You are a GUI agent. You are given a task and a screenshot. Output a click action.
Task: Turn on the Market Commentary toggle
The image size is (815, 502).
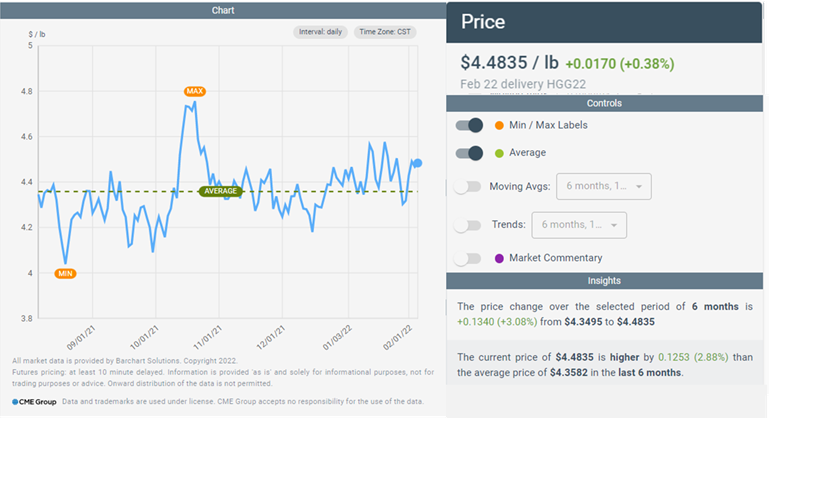click(467, 258)
